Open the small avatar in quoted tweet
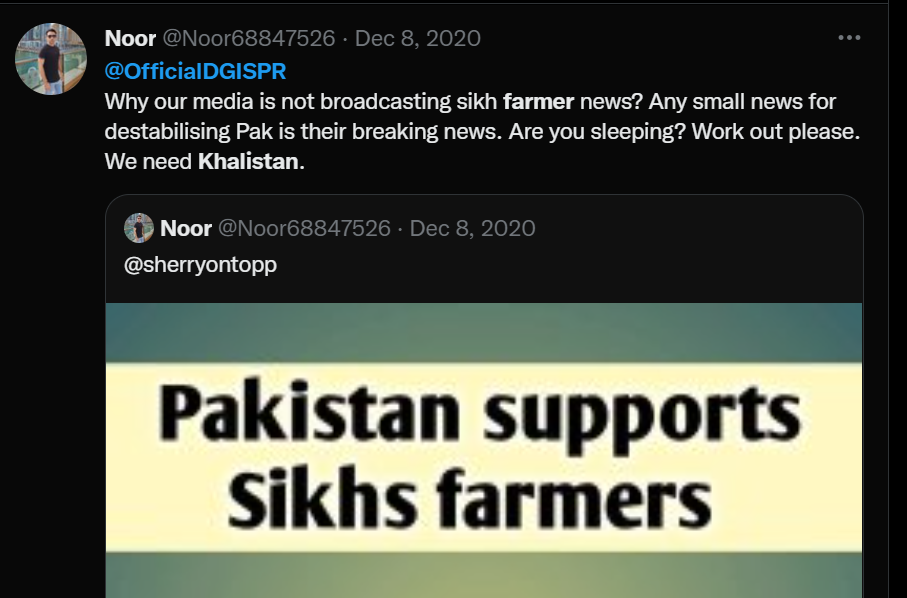 click(139, 228)
